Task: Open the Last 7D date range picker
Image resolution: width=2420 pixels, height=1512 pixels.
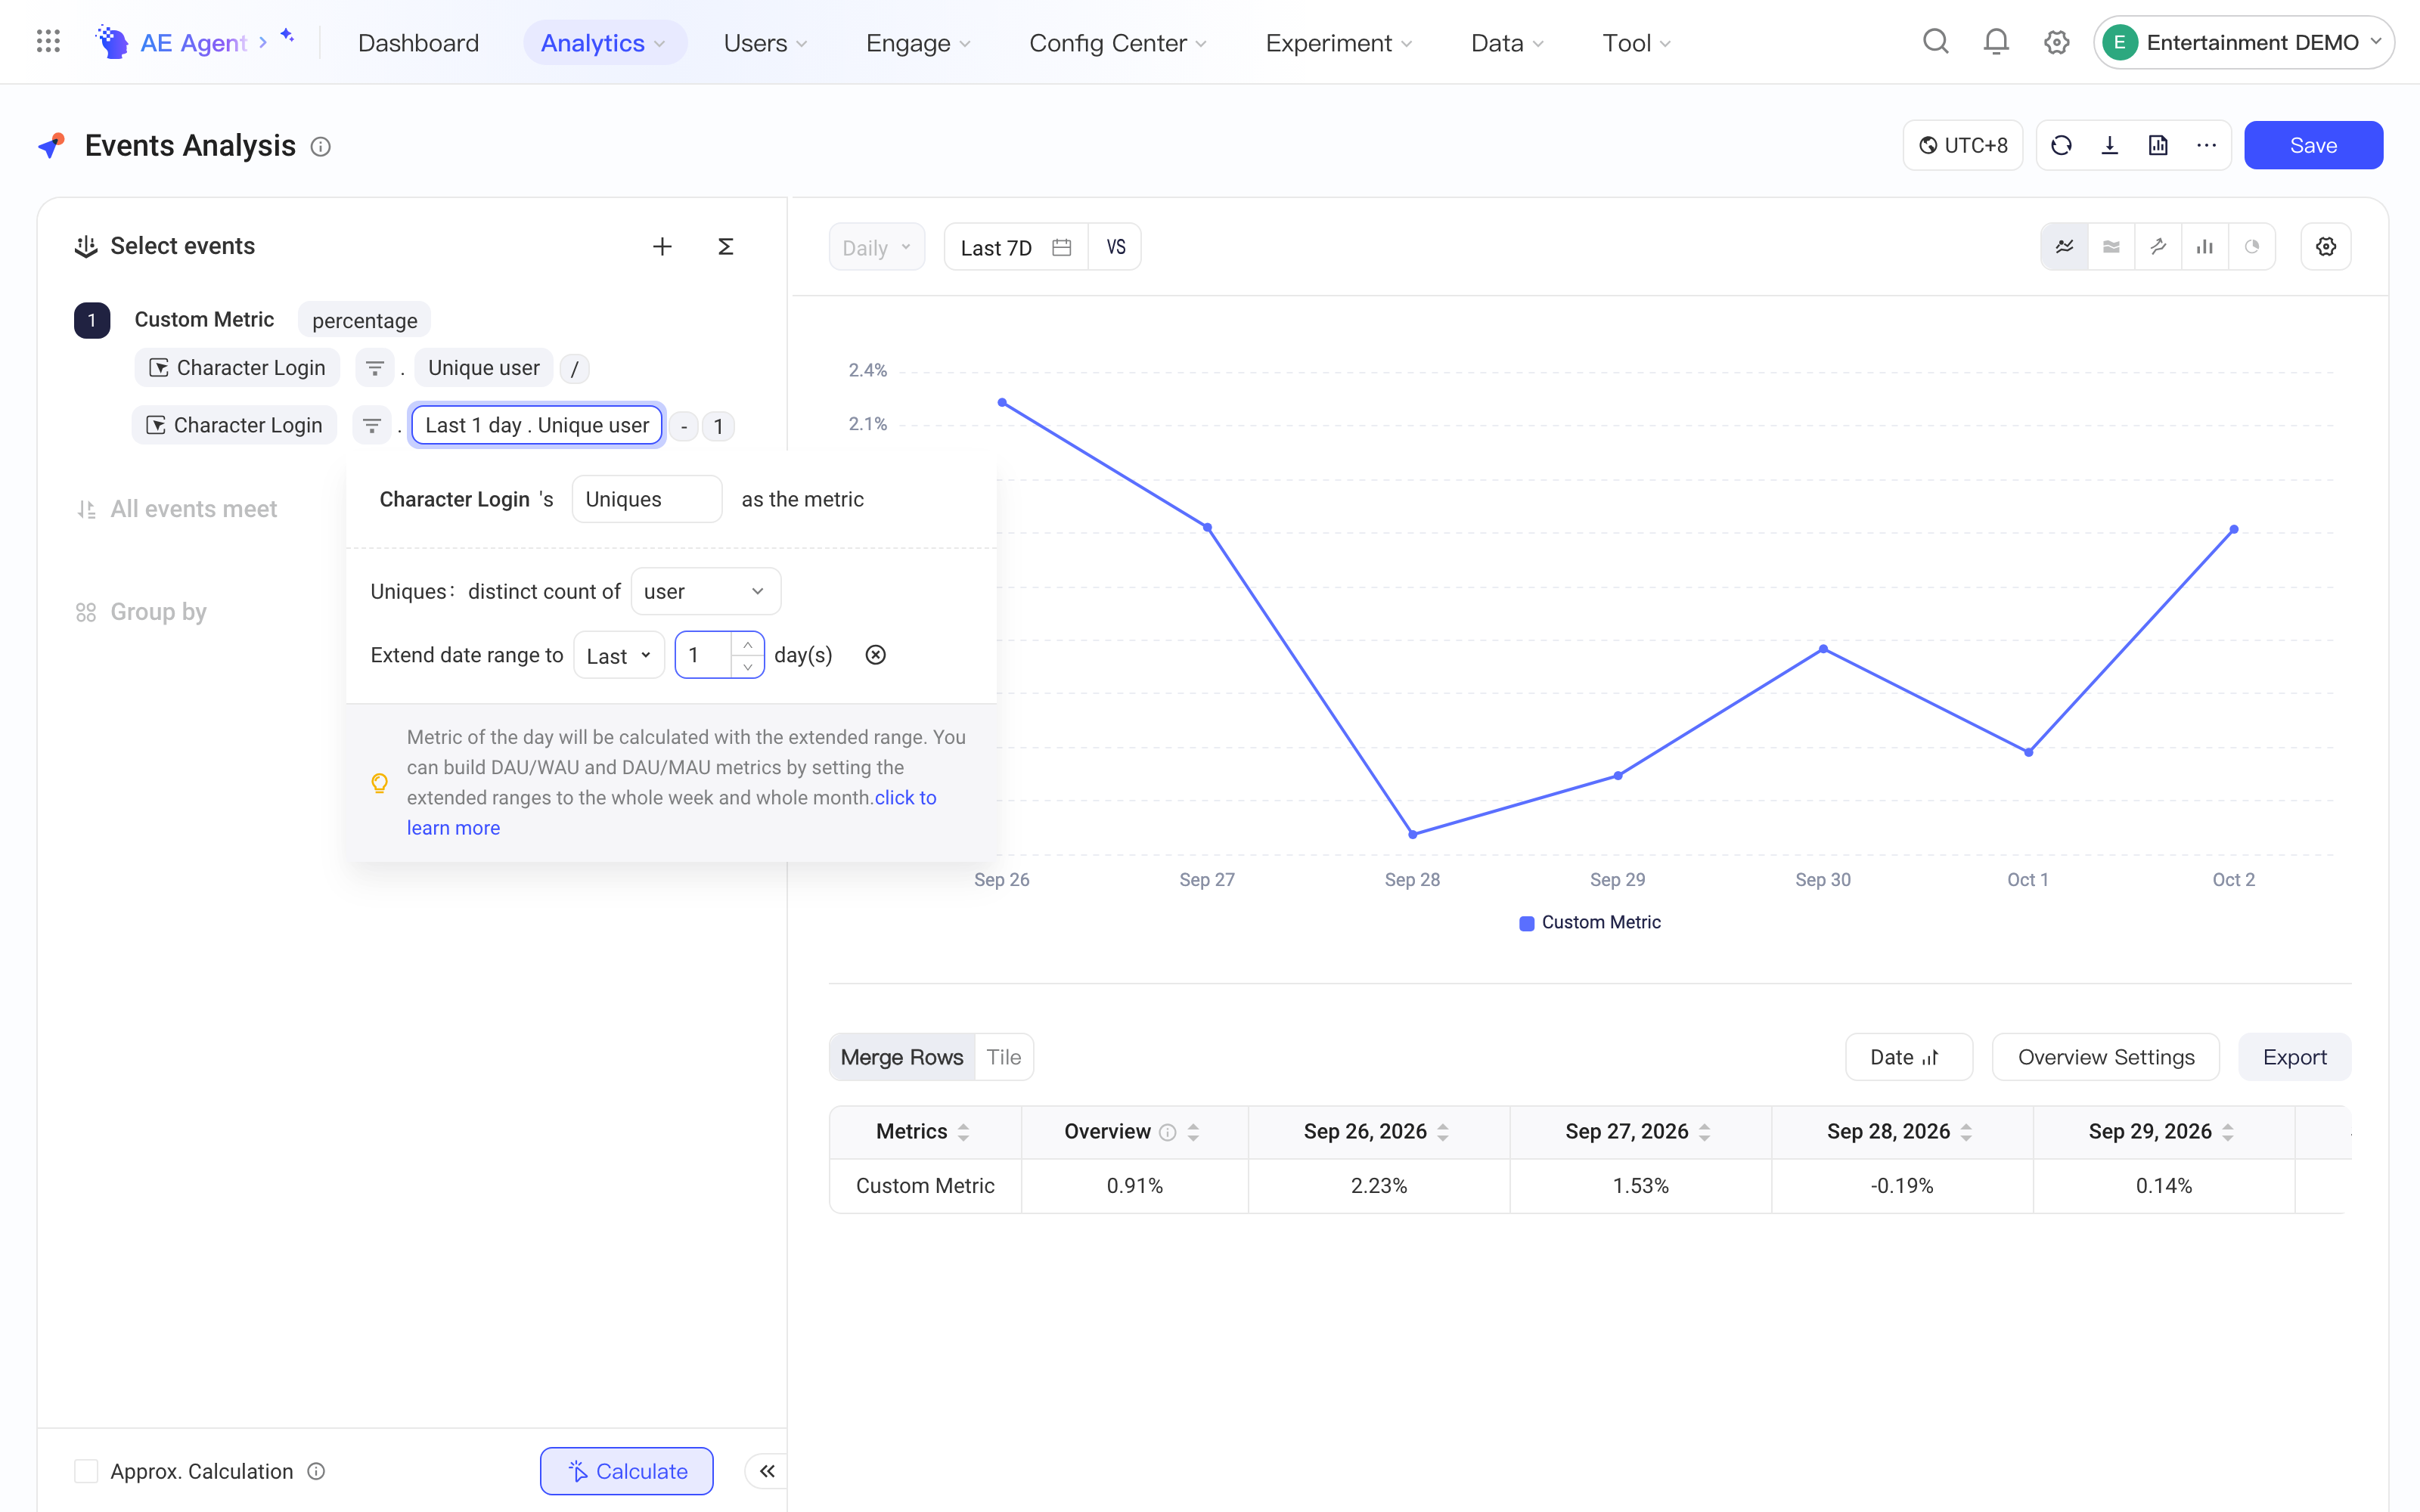Action: click(1015, 247)
